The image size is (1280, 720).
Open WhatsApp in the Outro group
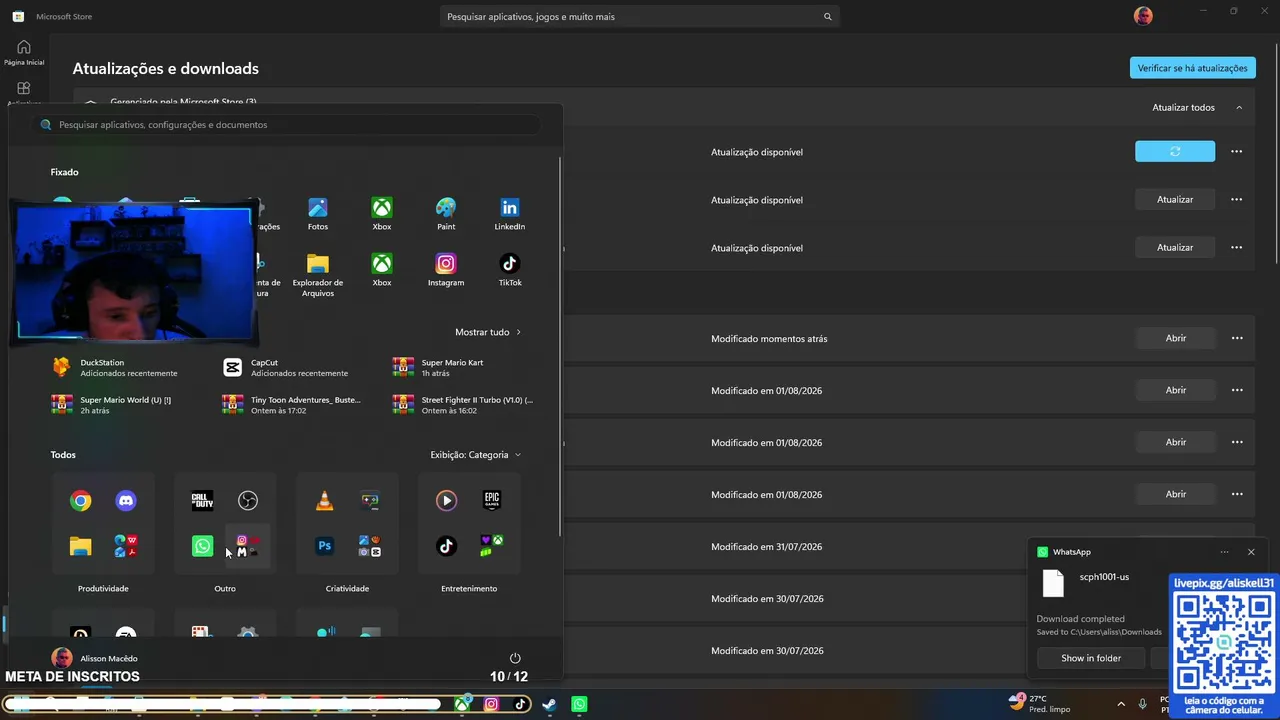point(203,546)
